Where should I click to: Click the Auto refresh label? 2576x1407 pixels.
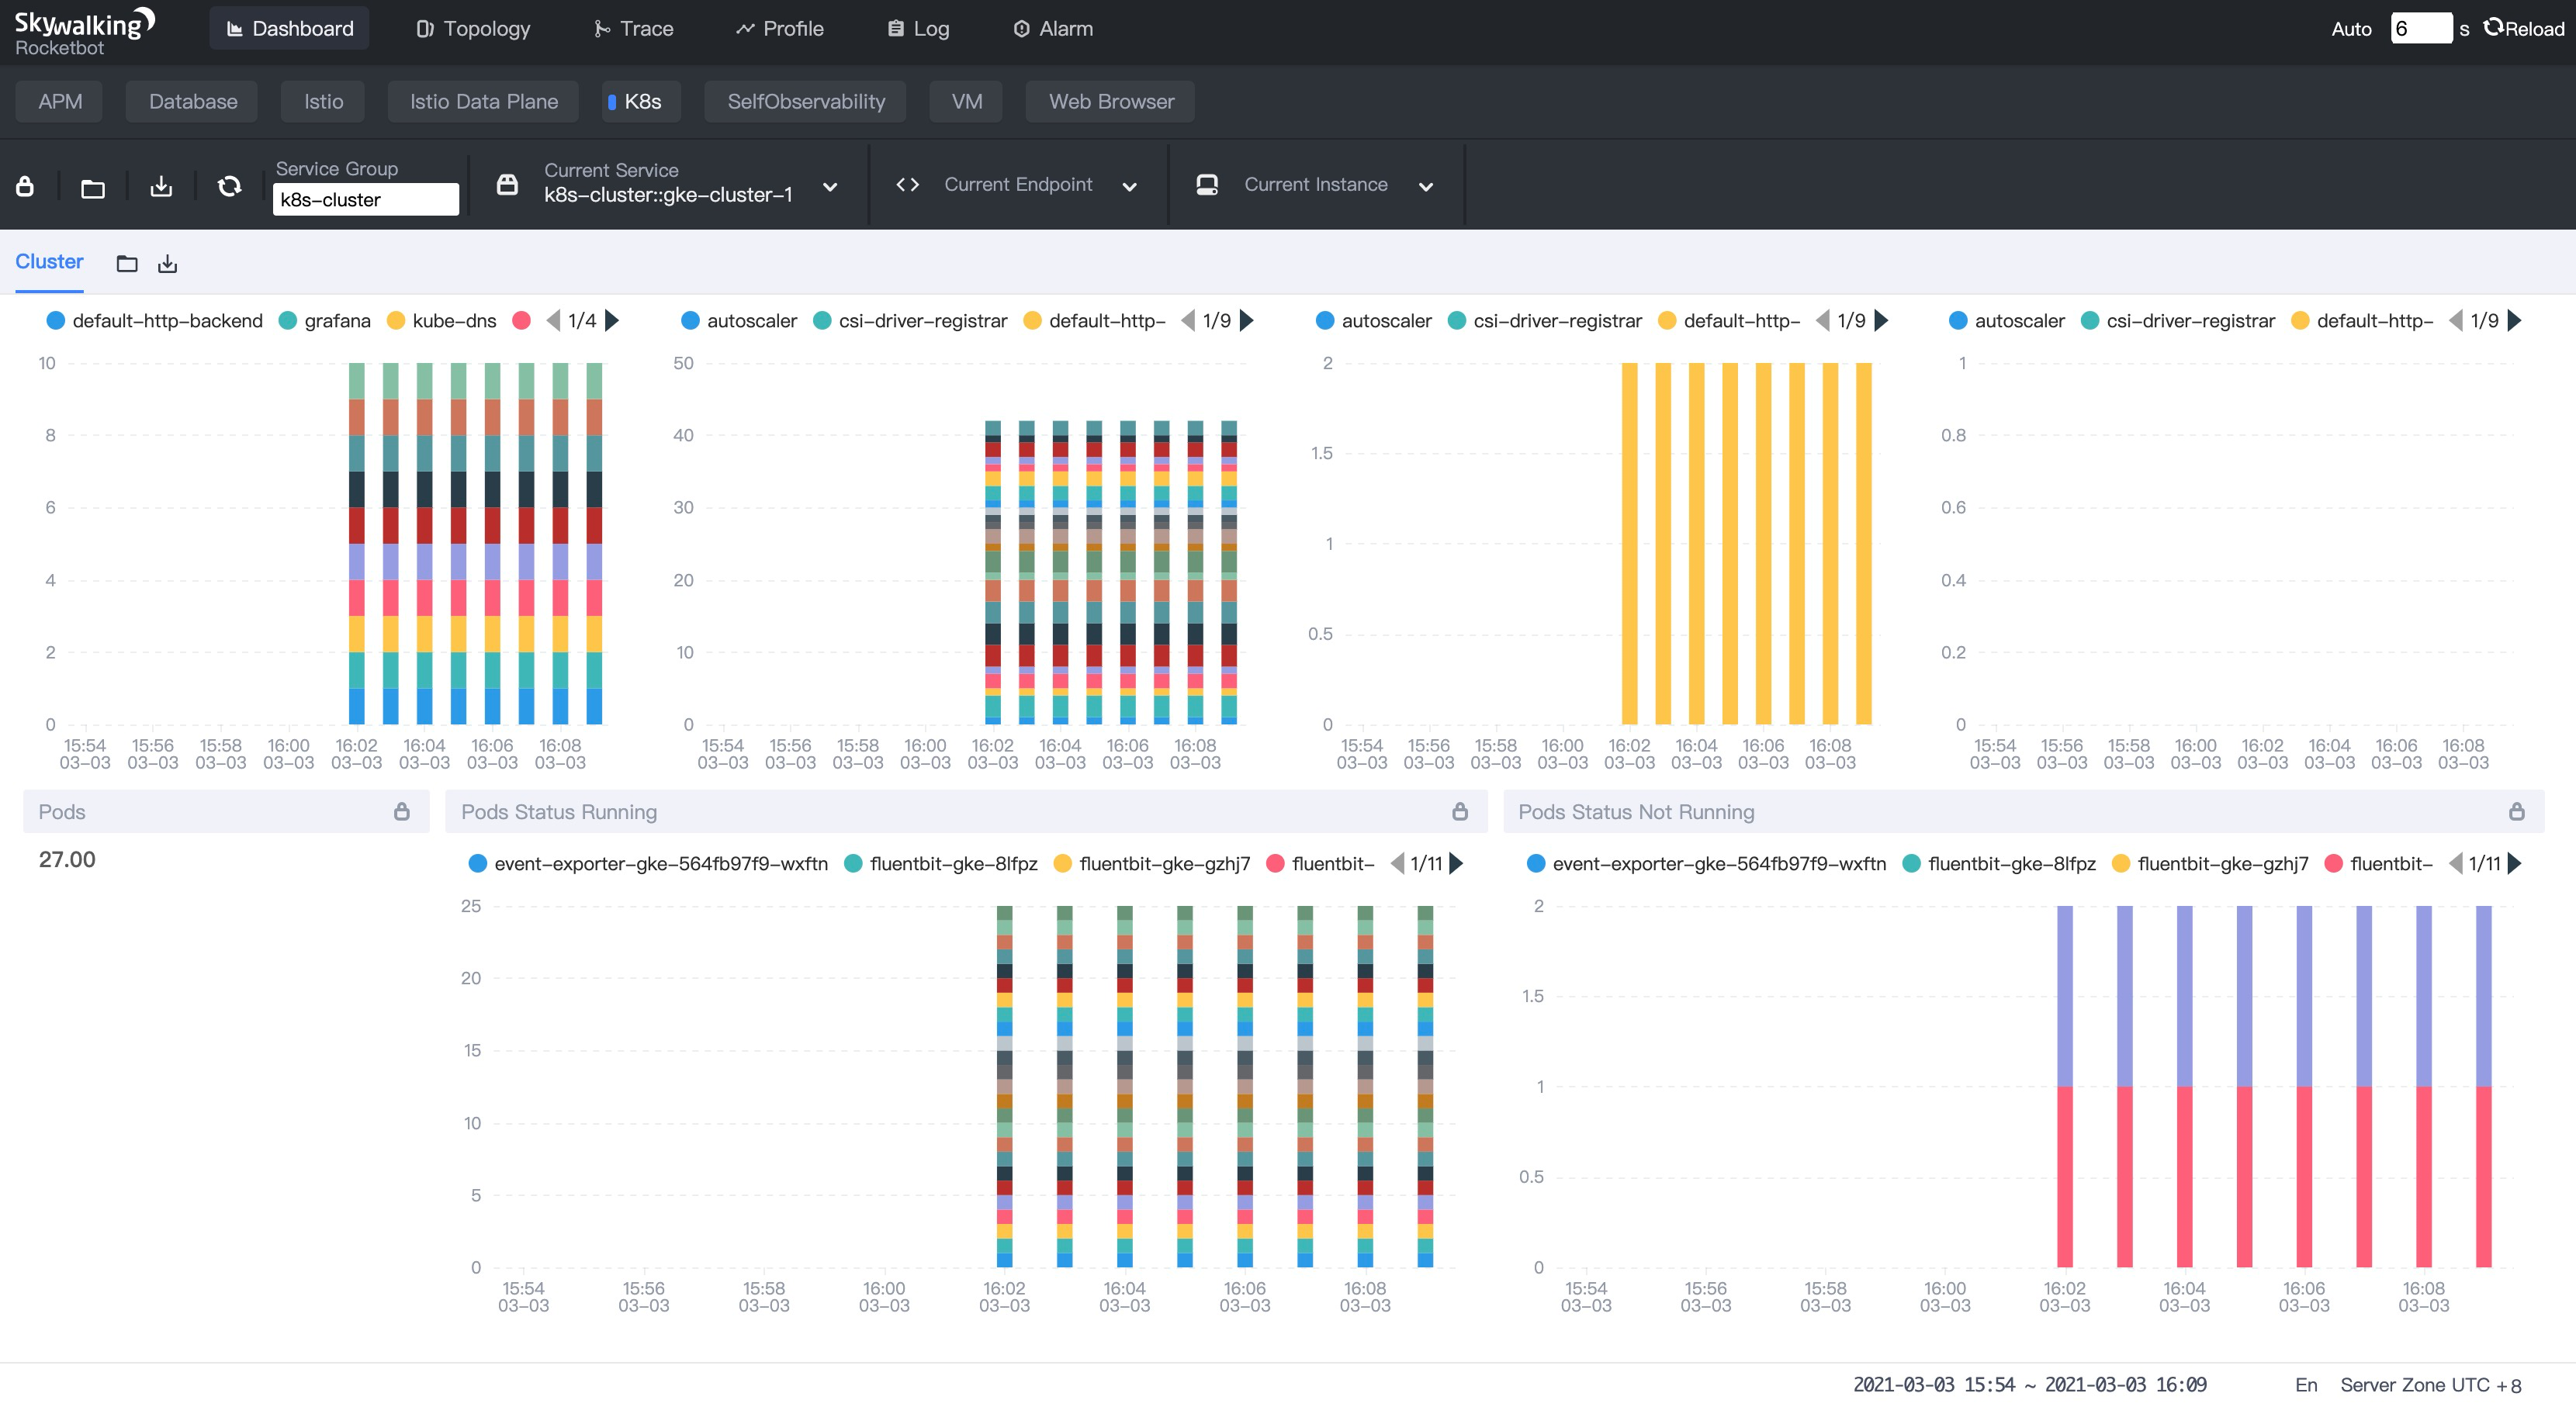[x=2350, y=28]
